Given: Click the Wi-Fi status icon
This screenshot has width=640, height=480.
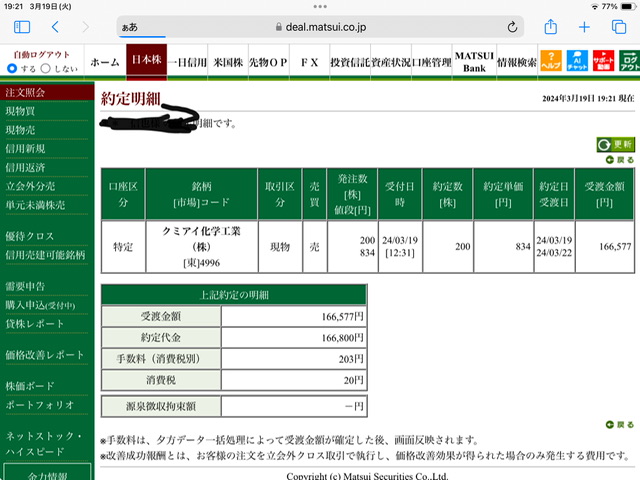Looking at the screenshot, I should pyautogui.click(x=595, y=7).
